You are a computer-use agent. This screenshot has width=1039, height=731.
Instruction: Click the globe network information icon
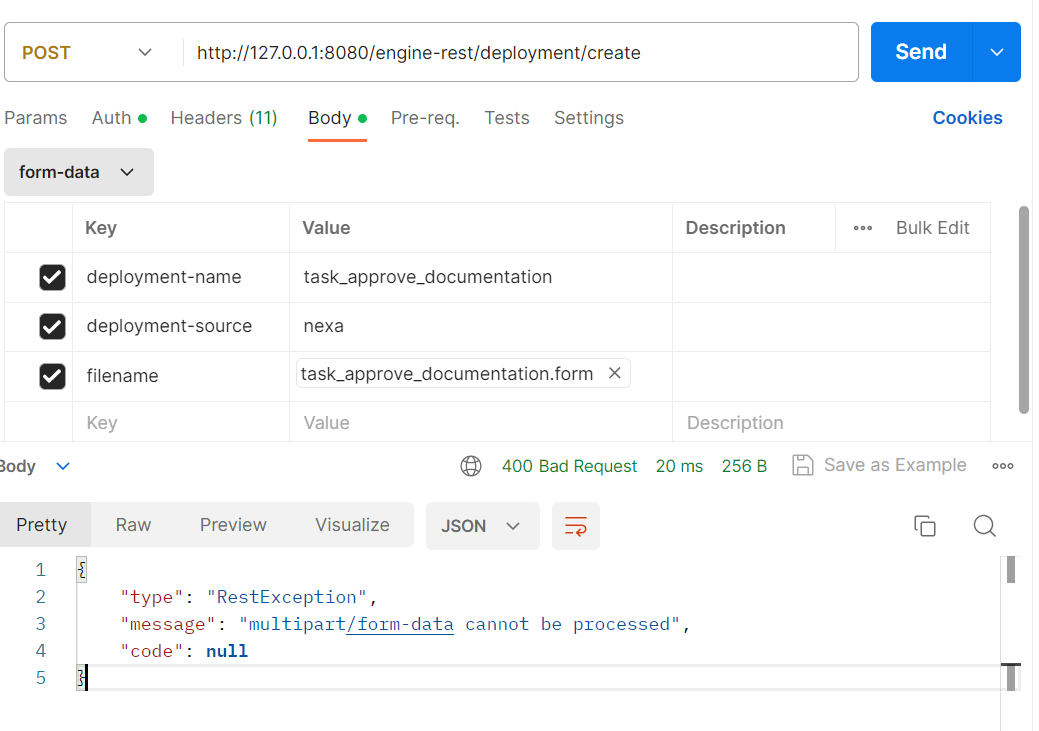(470, 465)
